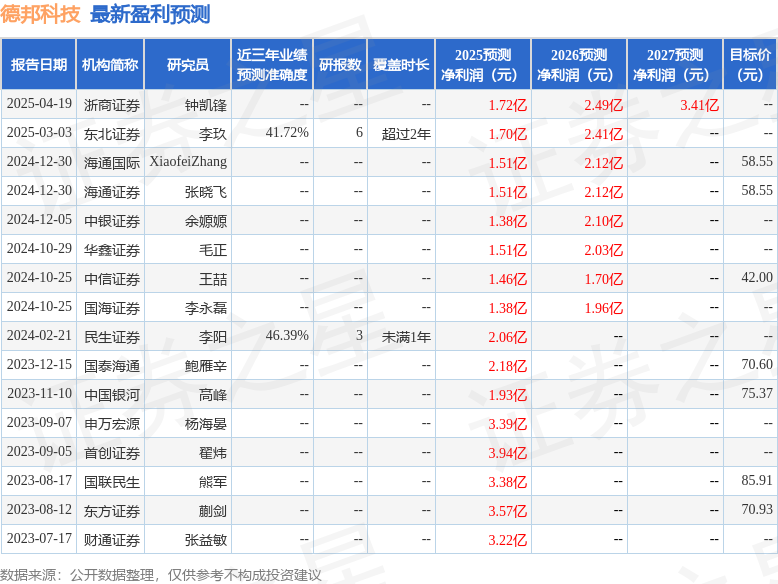The image size is (778, 584).
Task: Click 申万宏源 institution cell
Action: tap(112, 424)
